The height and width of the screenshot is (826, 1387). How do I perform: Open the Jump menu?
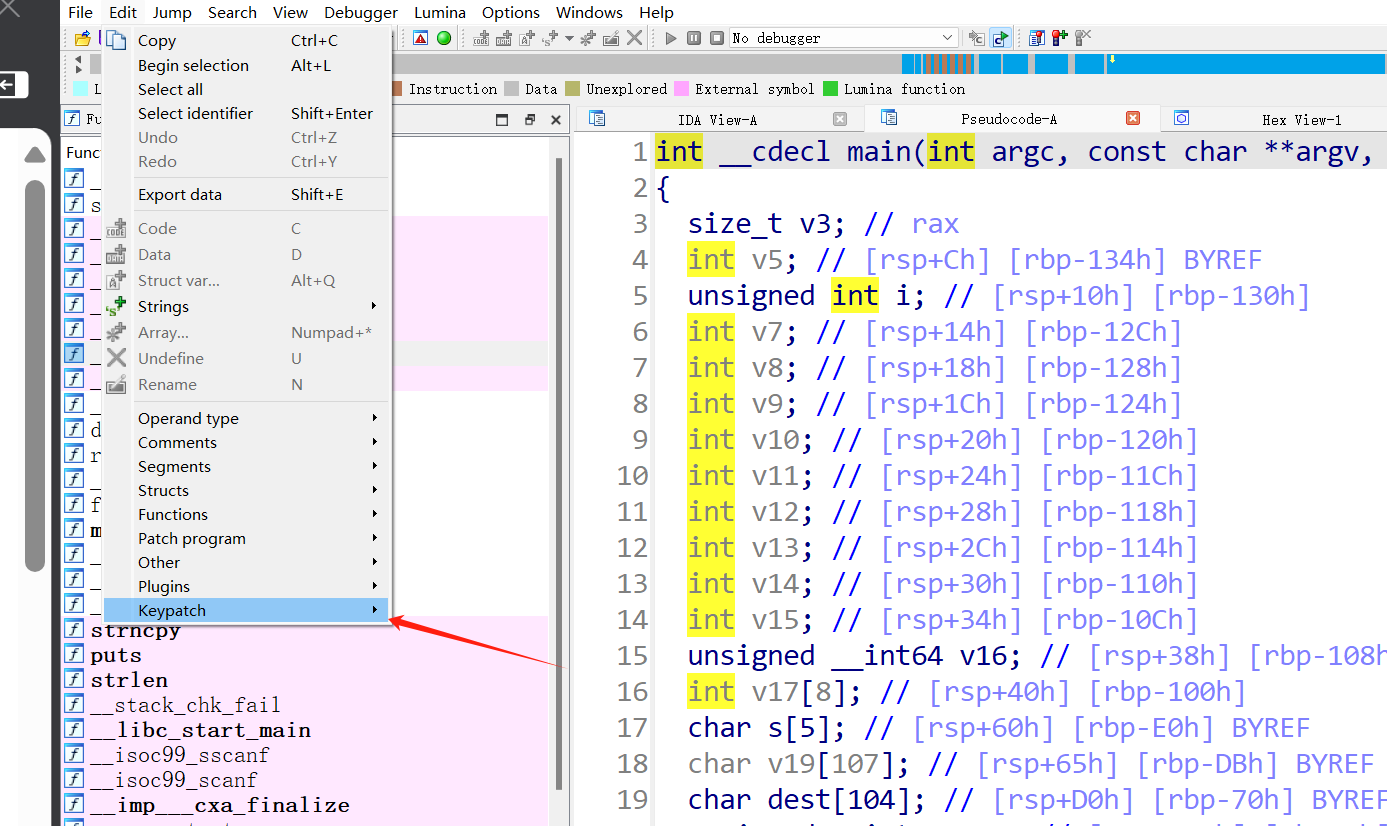point(172,13)
